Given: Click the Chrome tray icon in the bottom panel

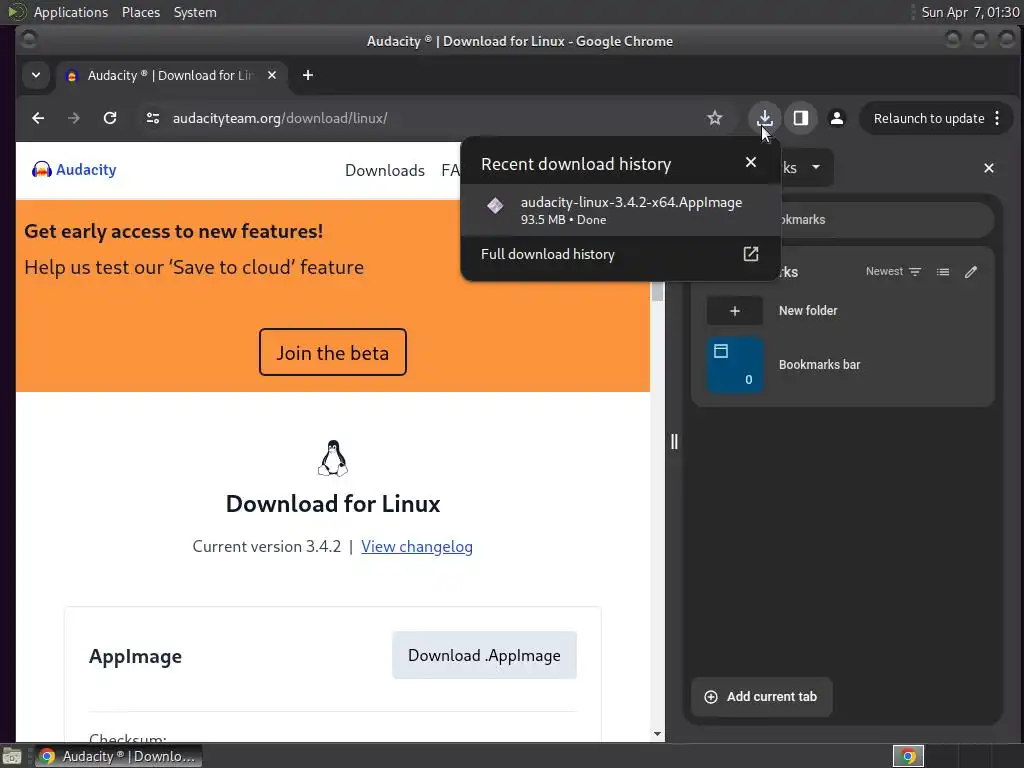Looking at the screenshot, I should [x=908, y=756].
